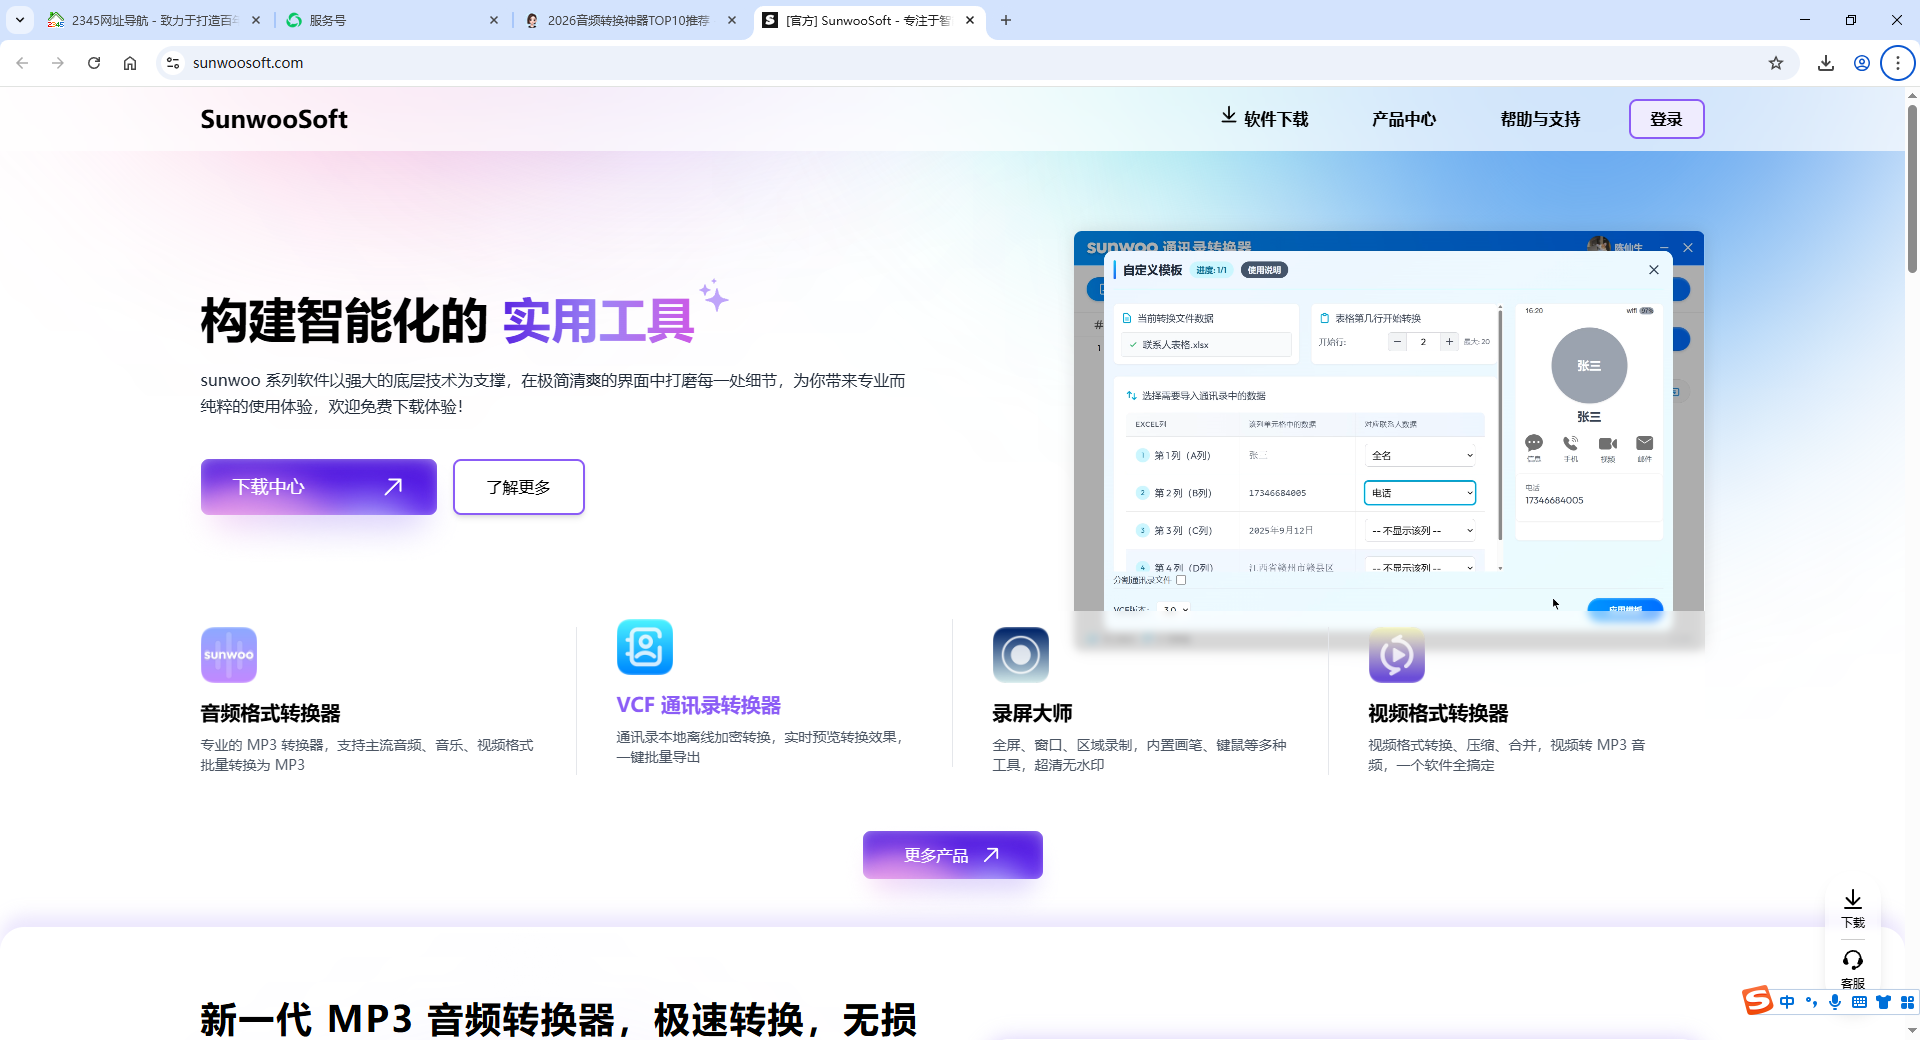The image size is (1920, 1040).
Task: Click the 更多产品 button
Action: tap(953, 855)
